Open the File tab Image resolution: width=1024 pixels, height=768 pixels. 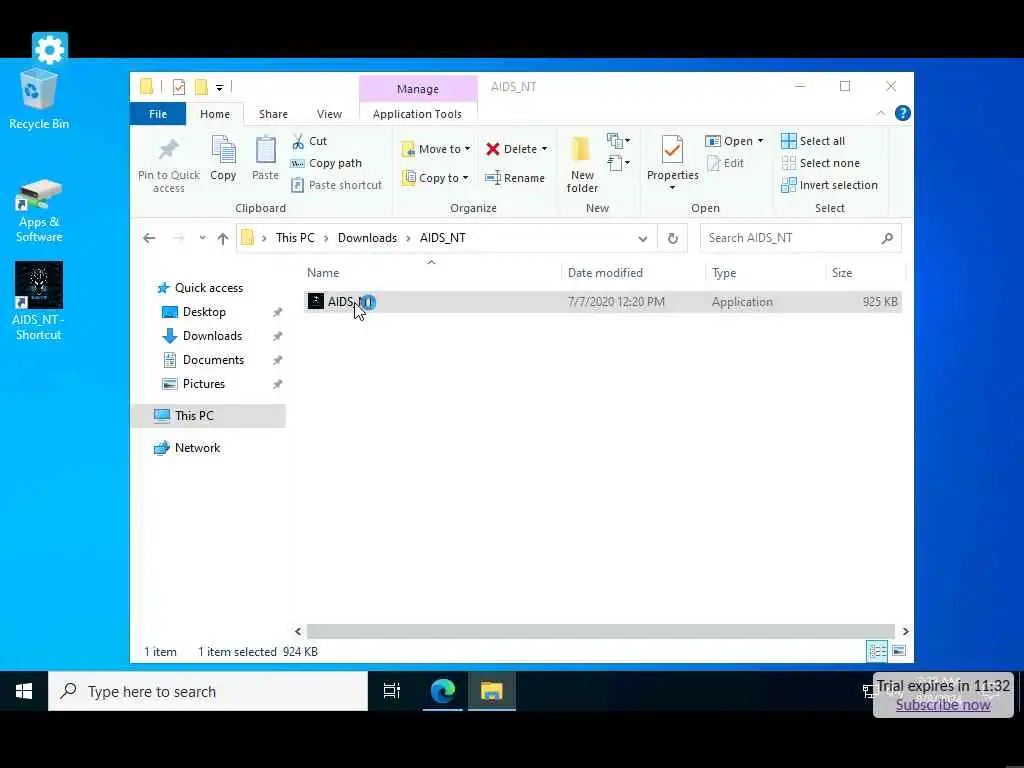[x=158, y=114]
